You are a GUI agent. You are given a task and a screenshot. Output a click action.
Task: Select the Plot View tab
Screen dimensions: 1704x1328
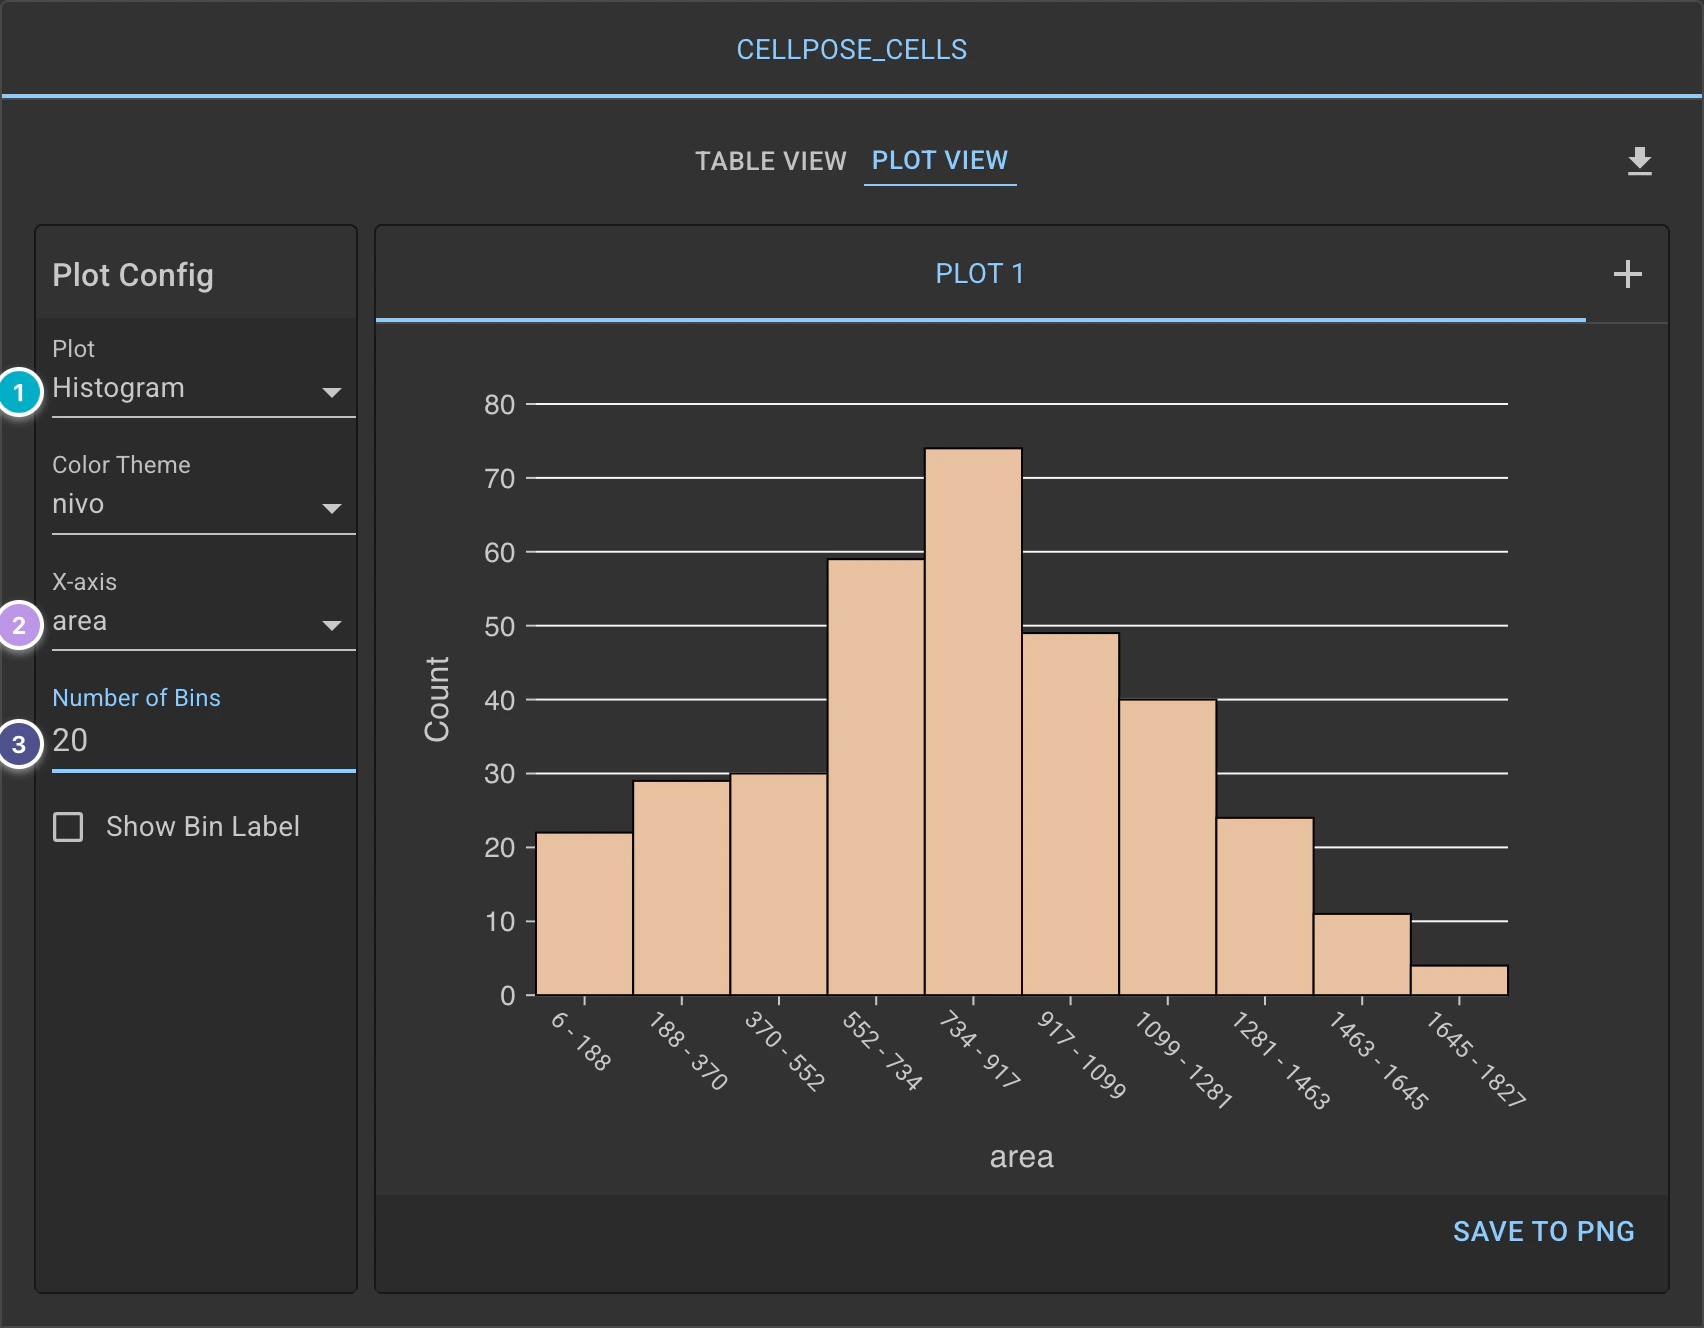click(x=940, y=161)
